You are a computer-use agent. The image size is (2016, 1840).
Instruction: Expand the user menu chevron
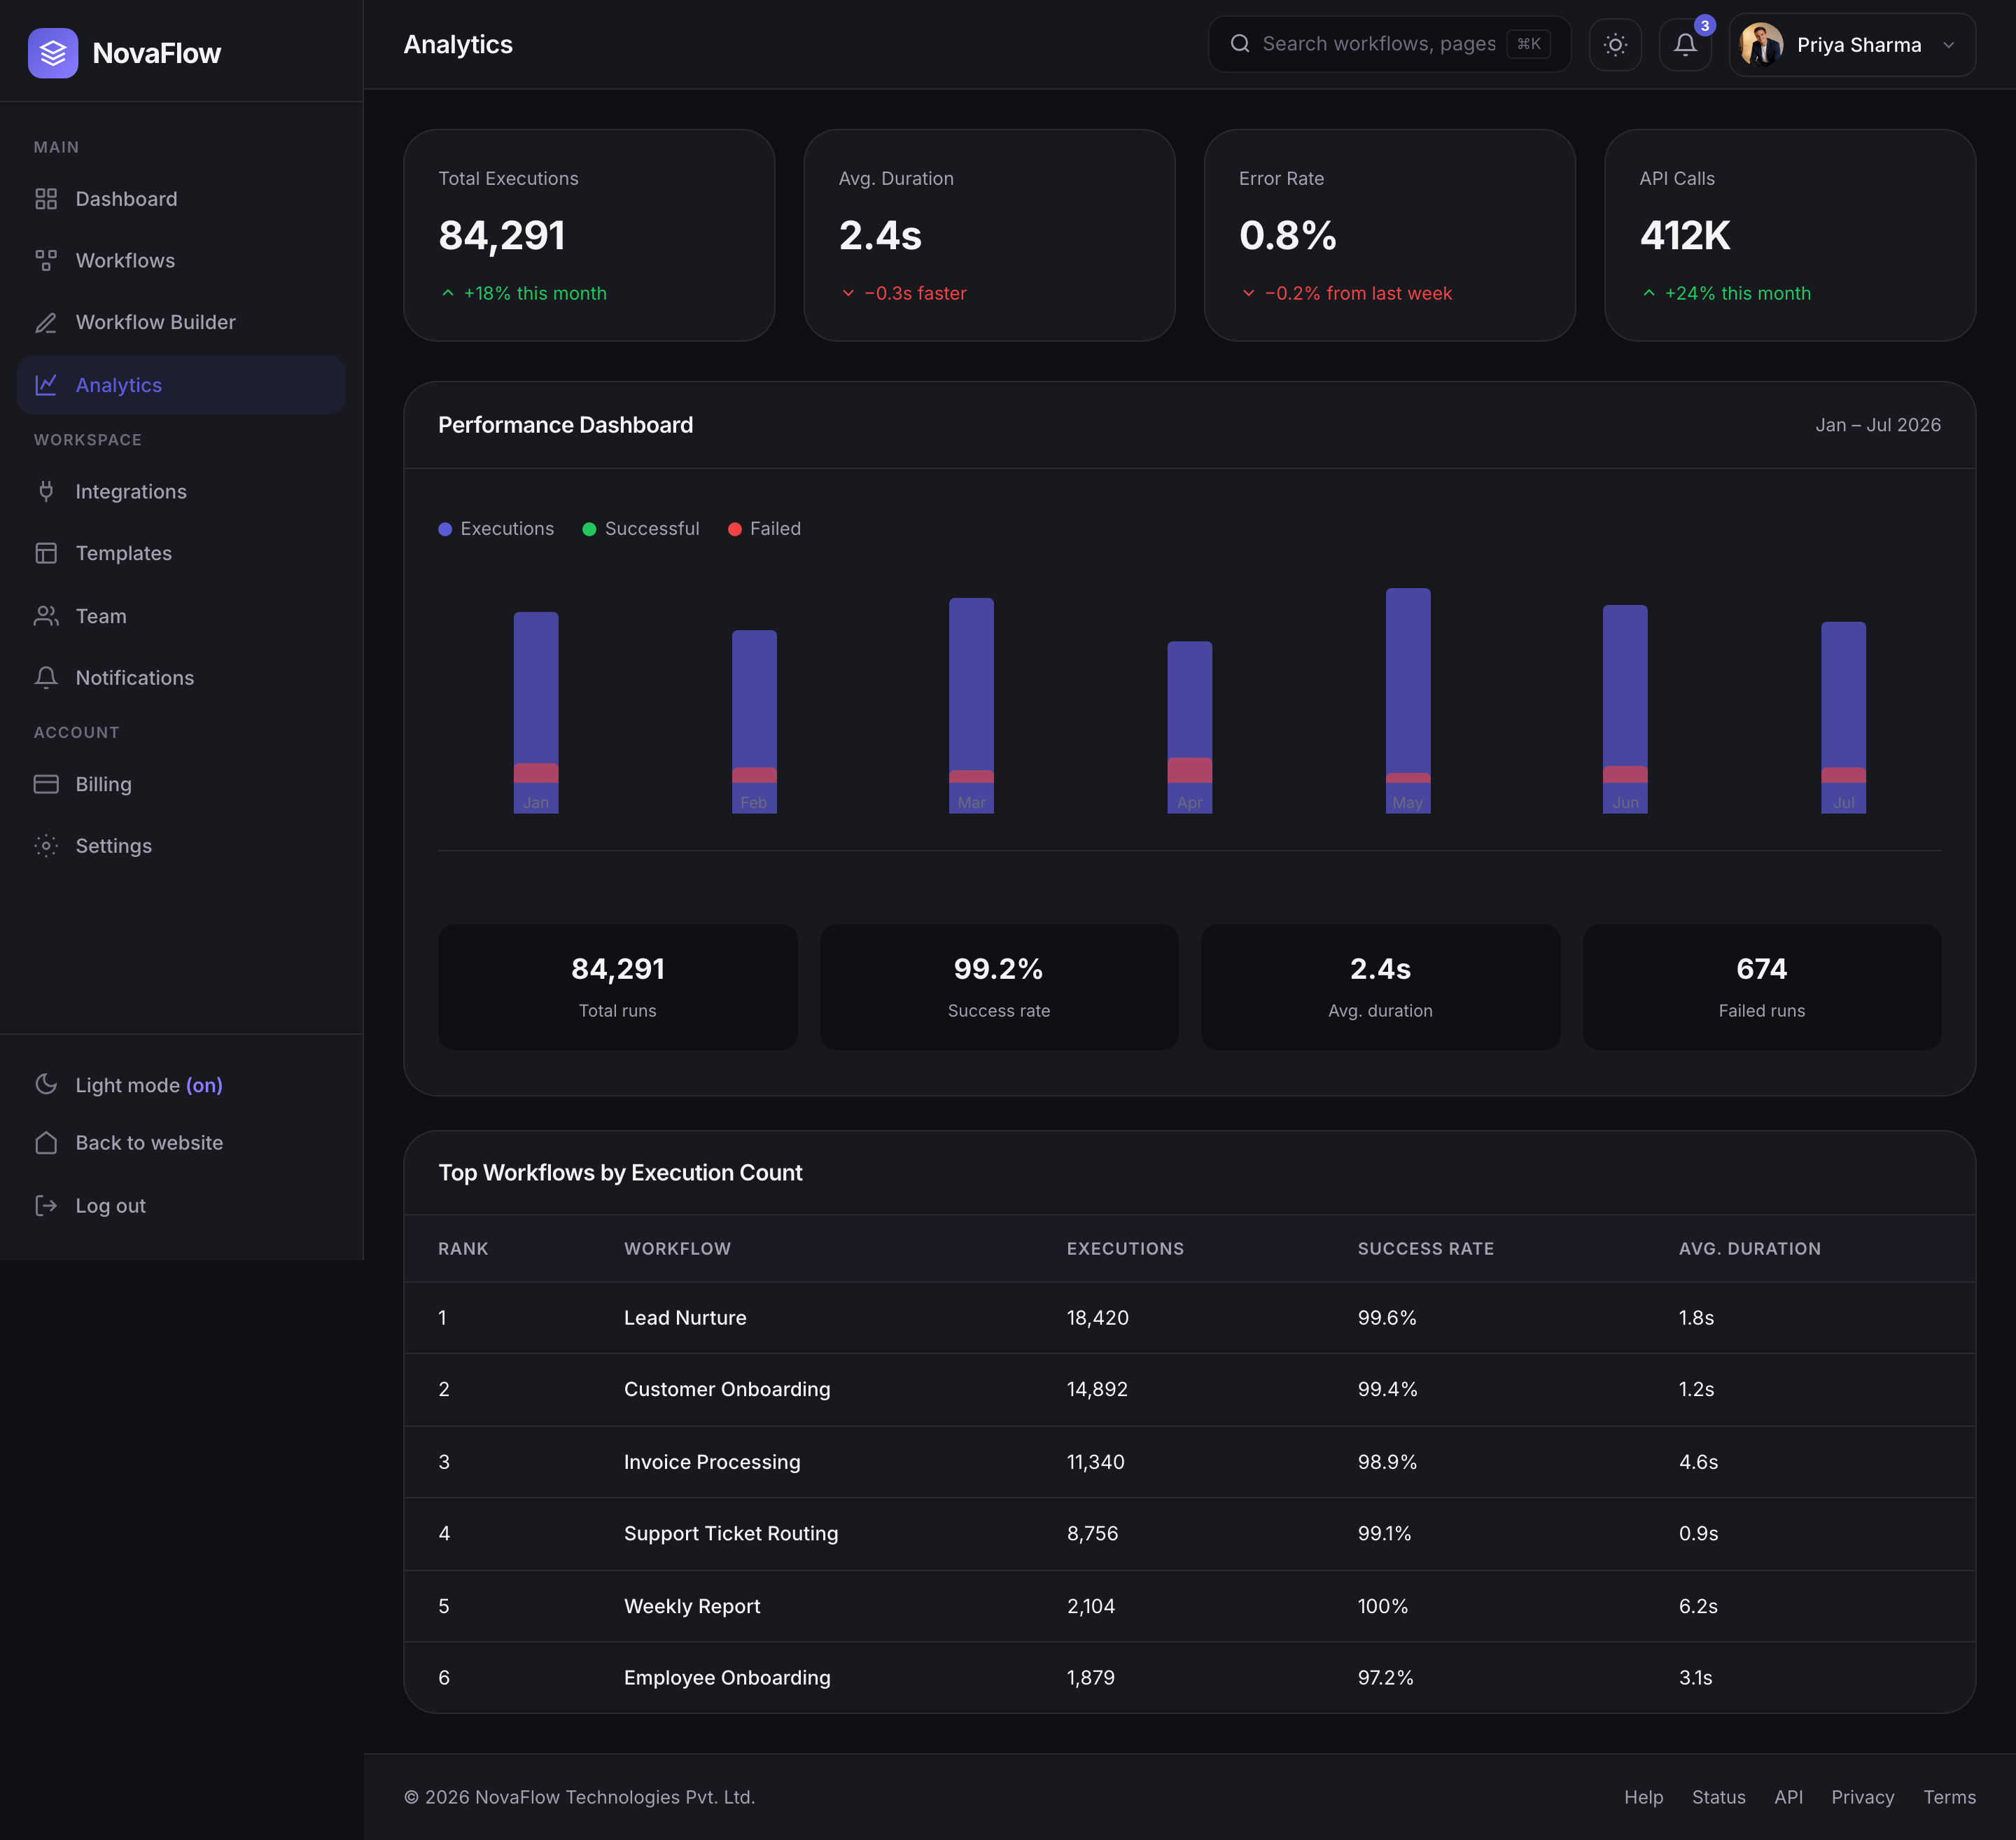pyautogui.click(x=1948, y=45)
